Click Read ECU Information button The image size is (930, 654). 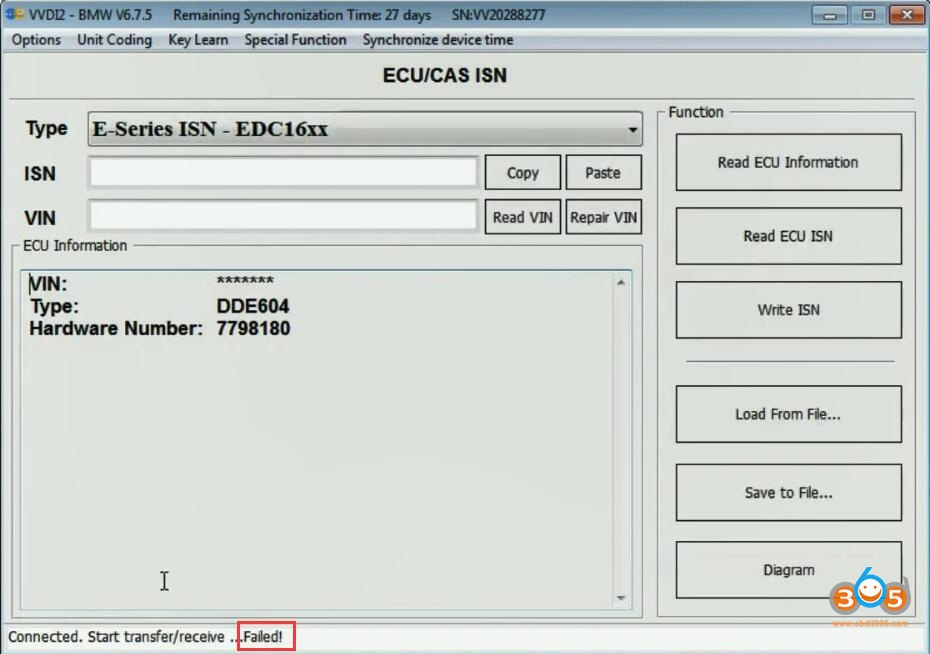(788, 162)
